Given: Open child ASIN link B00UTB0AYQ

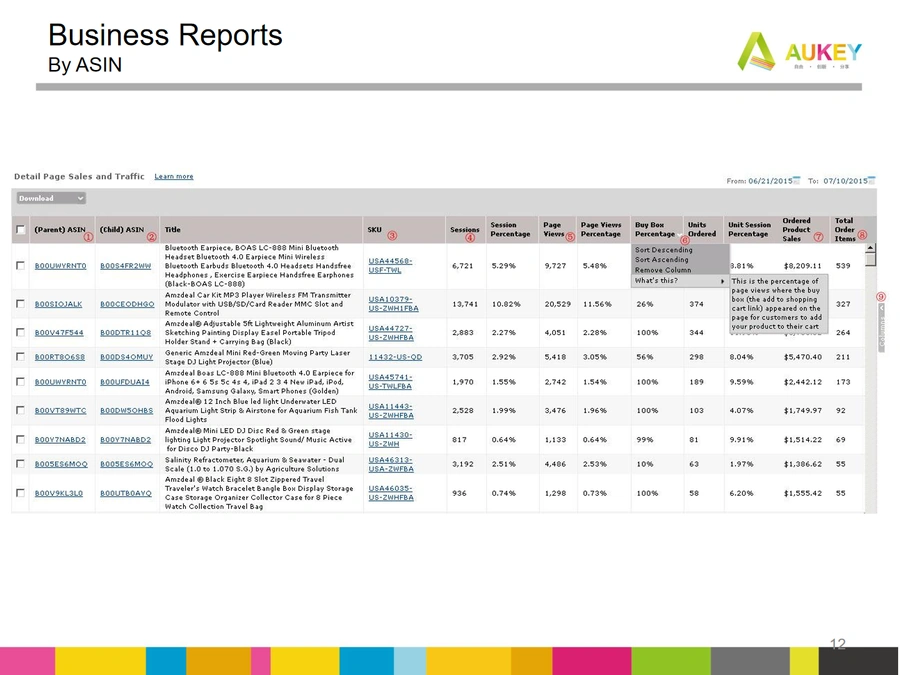Looking at the screenshot, I should pyautogui.click(x=126, y=493).
